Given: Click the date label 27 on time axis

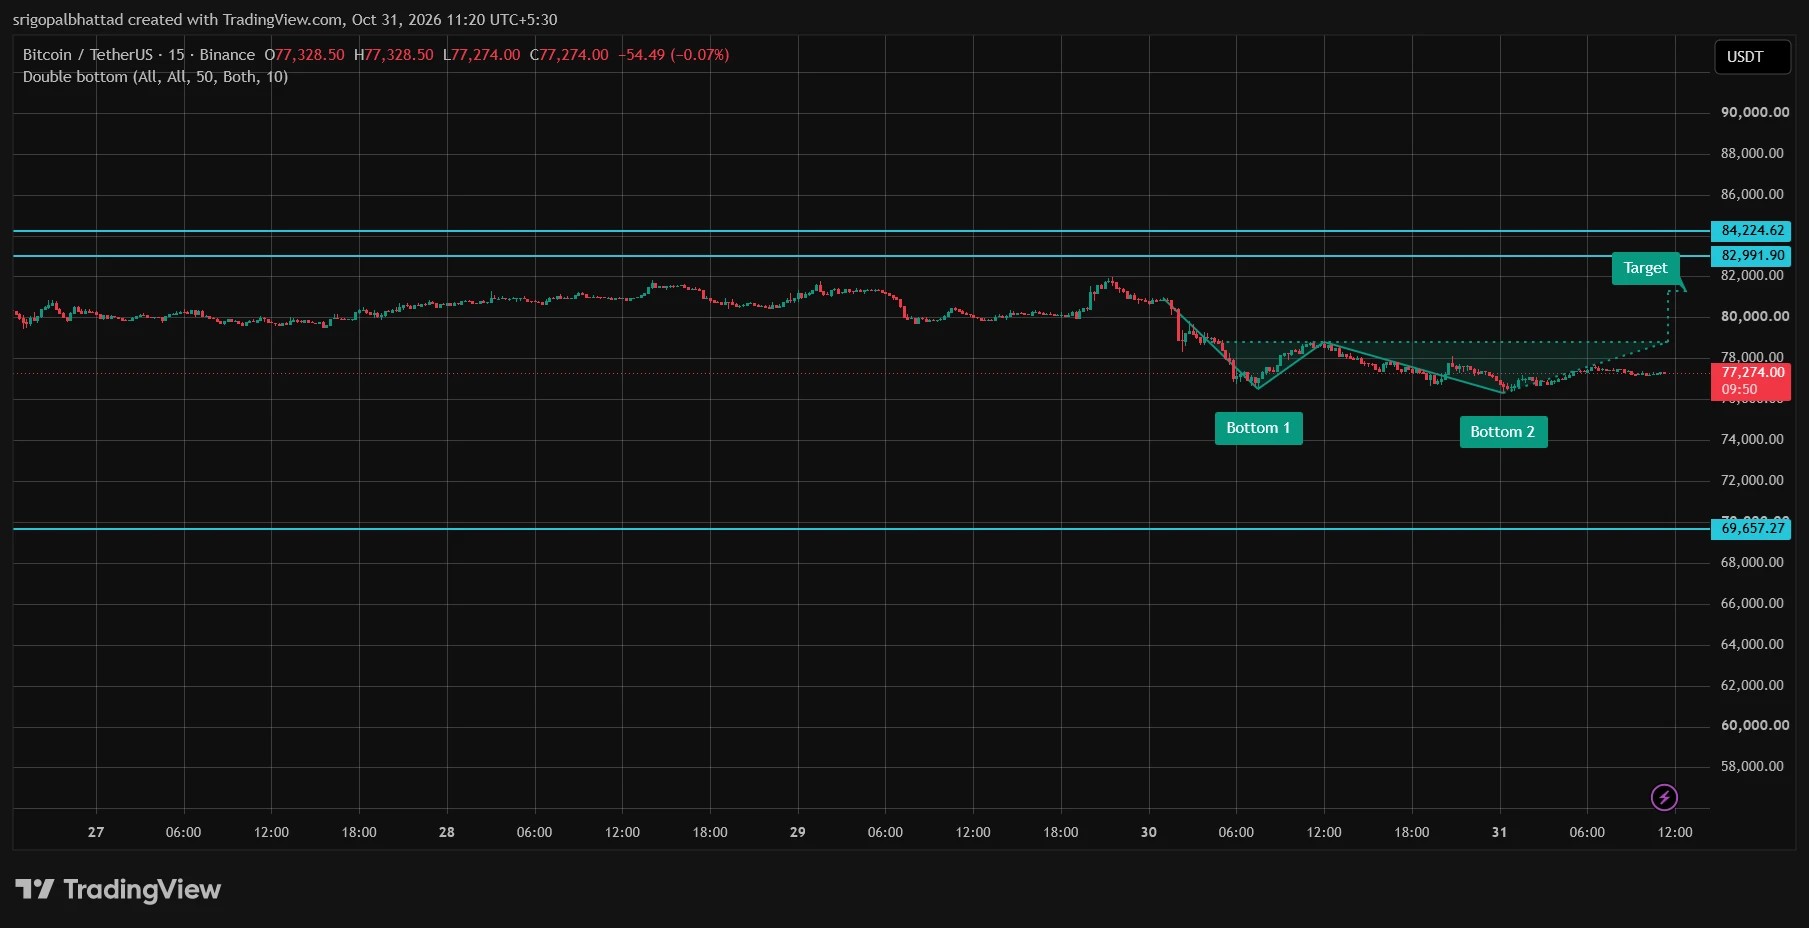Looking at the screenshot, I should (x=96, y=832).
